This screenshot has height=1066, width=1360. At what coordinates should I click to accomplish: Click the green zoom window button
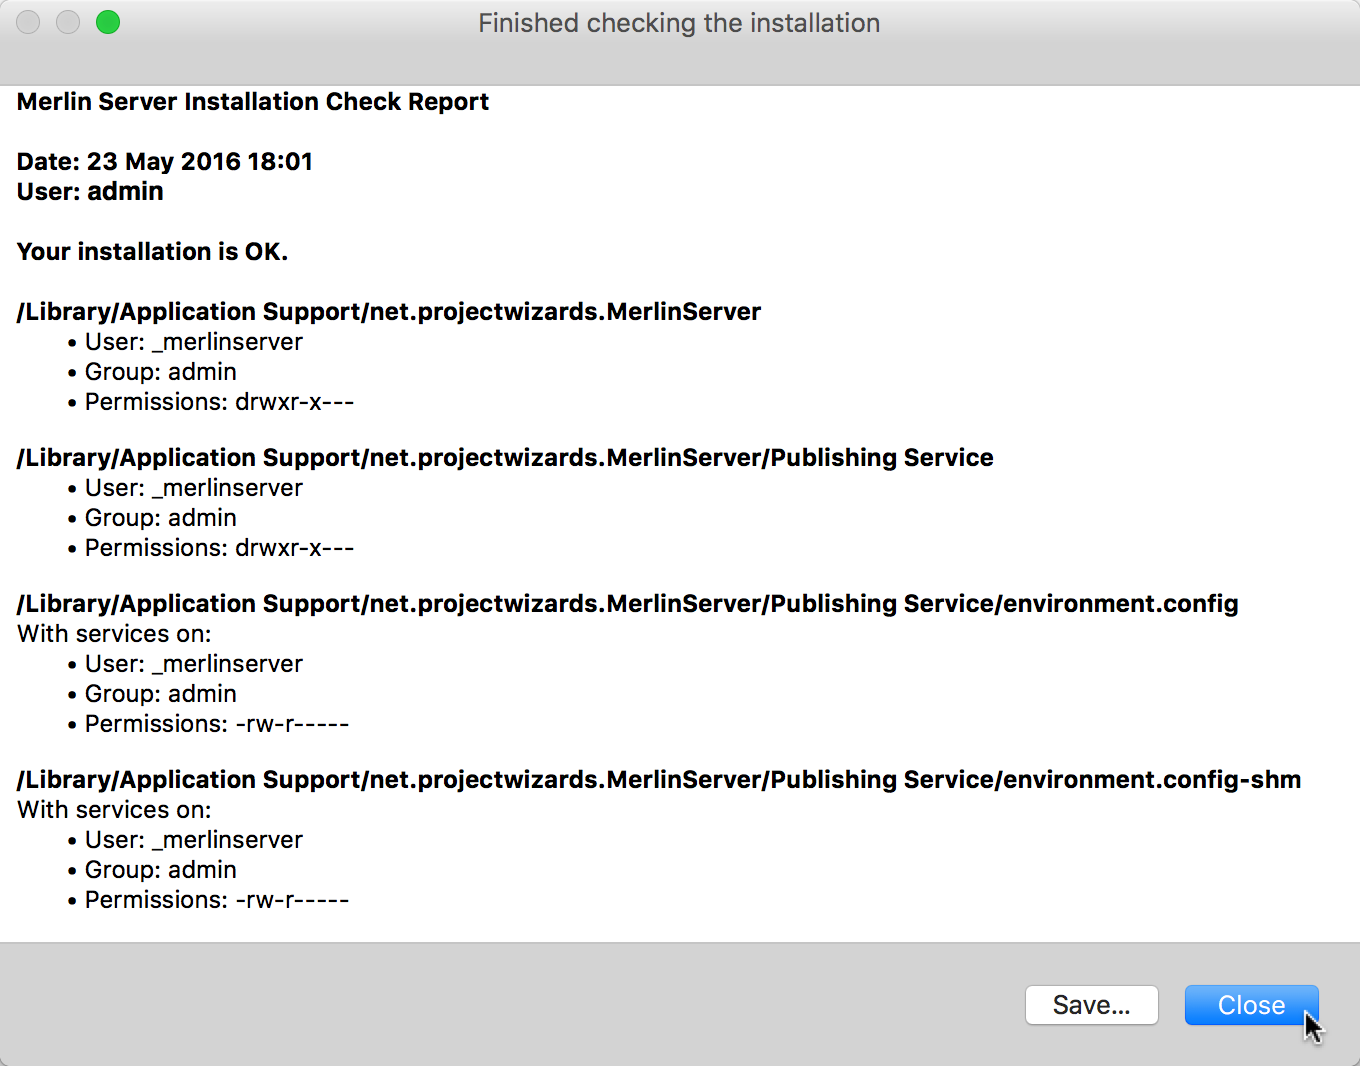(x=108, y=22)
